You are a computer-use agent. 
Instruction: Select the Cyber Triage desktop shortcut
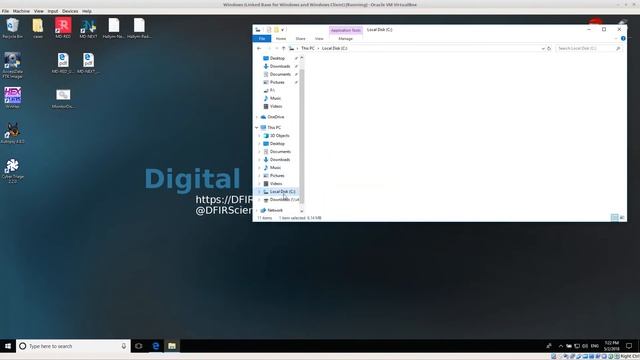click(12, 171)
